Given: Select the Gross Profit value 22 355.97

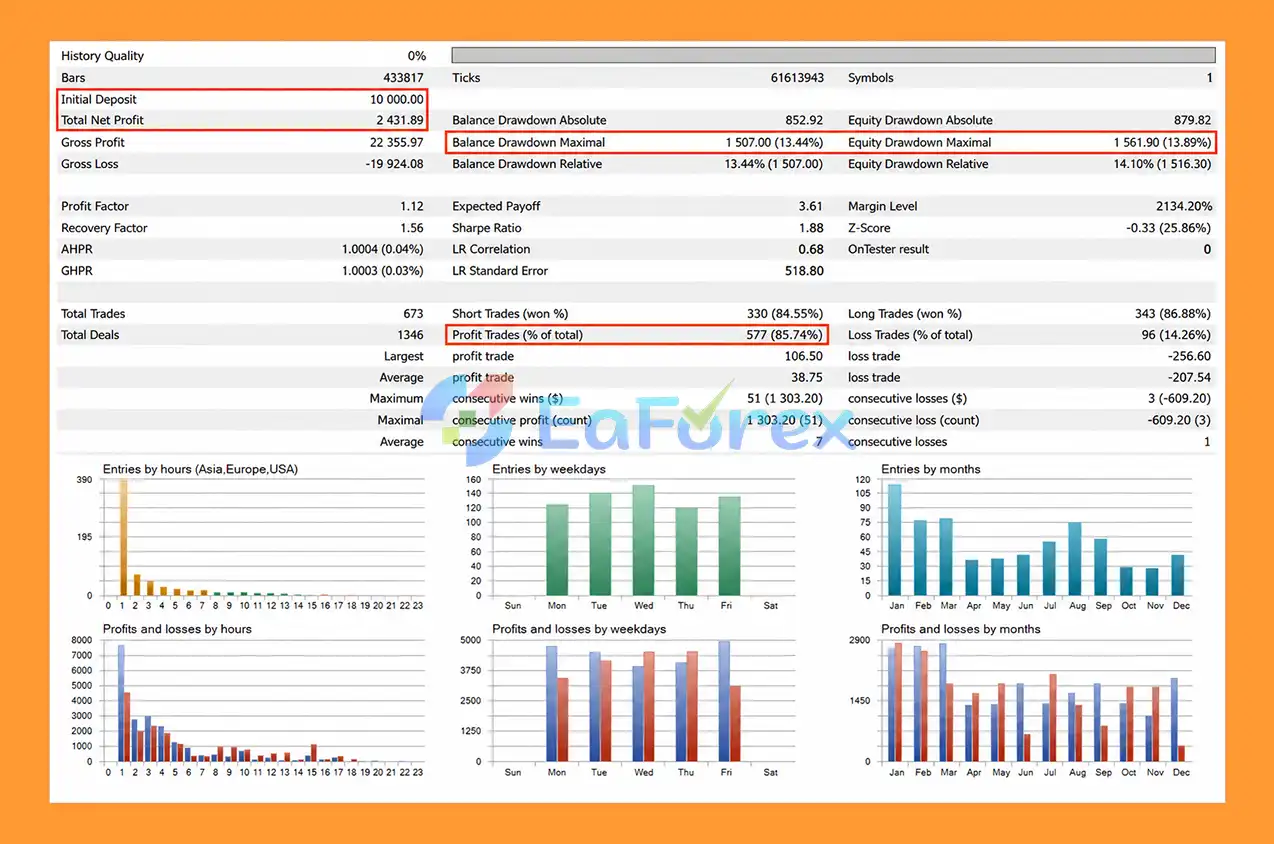Looking at the screenshot, I should (397, 142).
